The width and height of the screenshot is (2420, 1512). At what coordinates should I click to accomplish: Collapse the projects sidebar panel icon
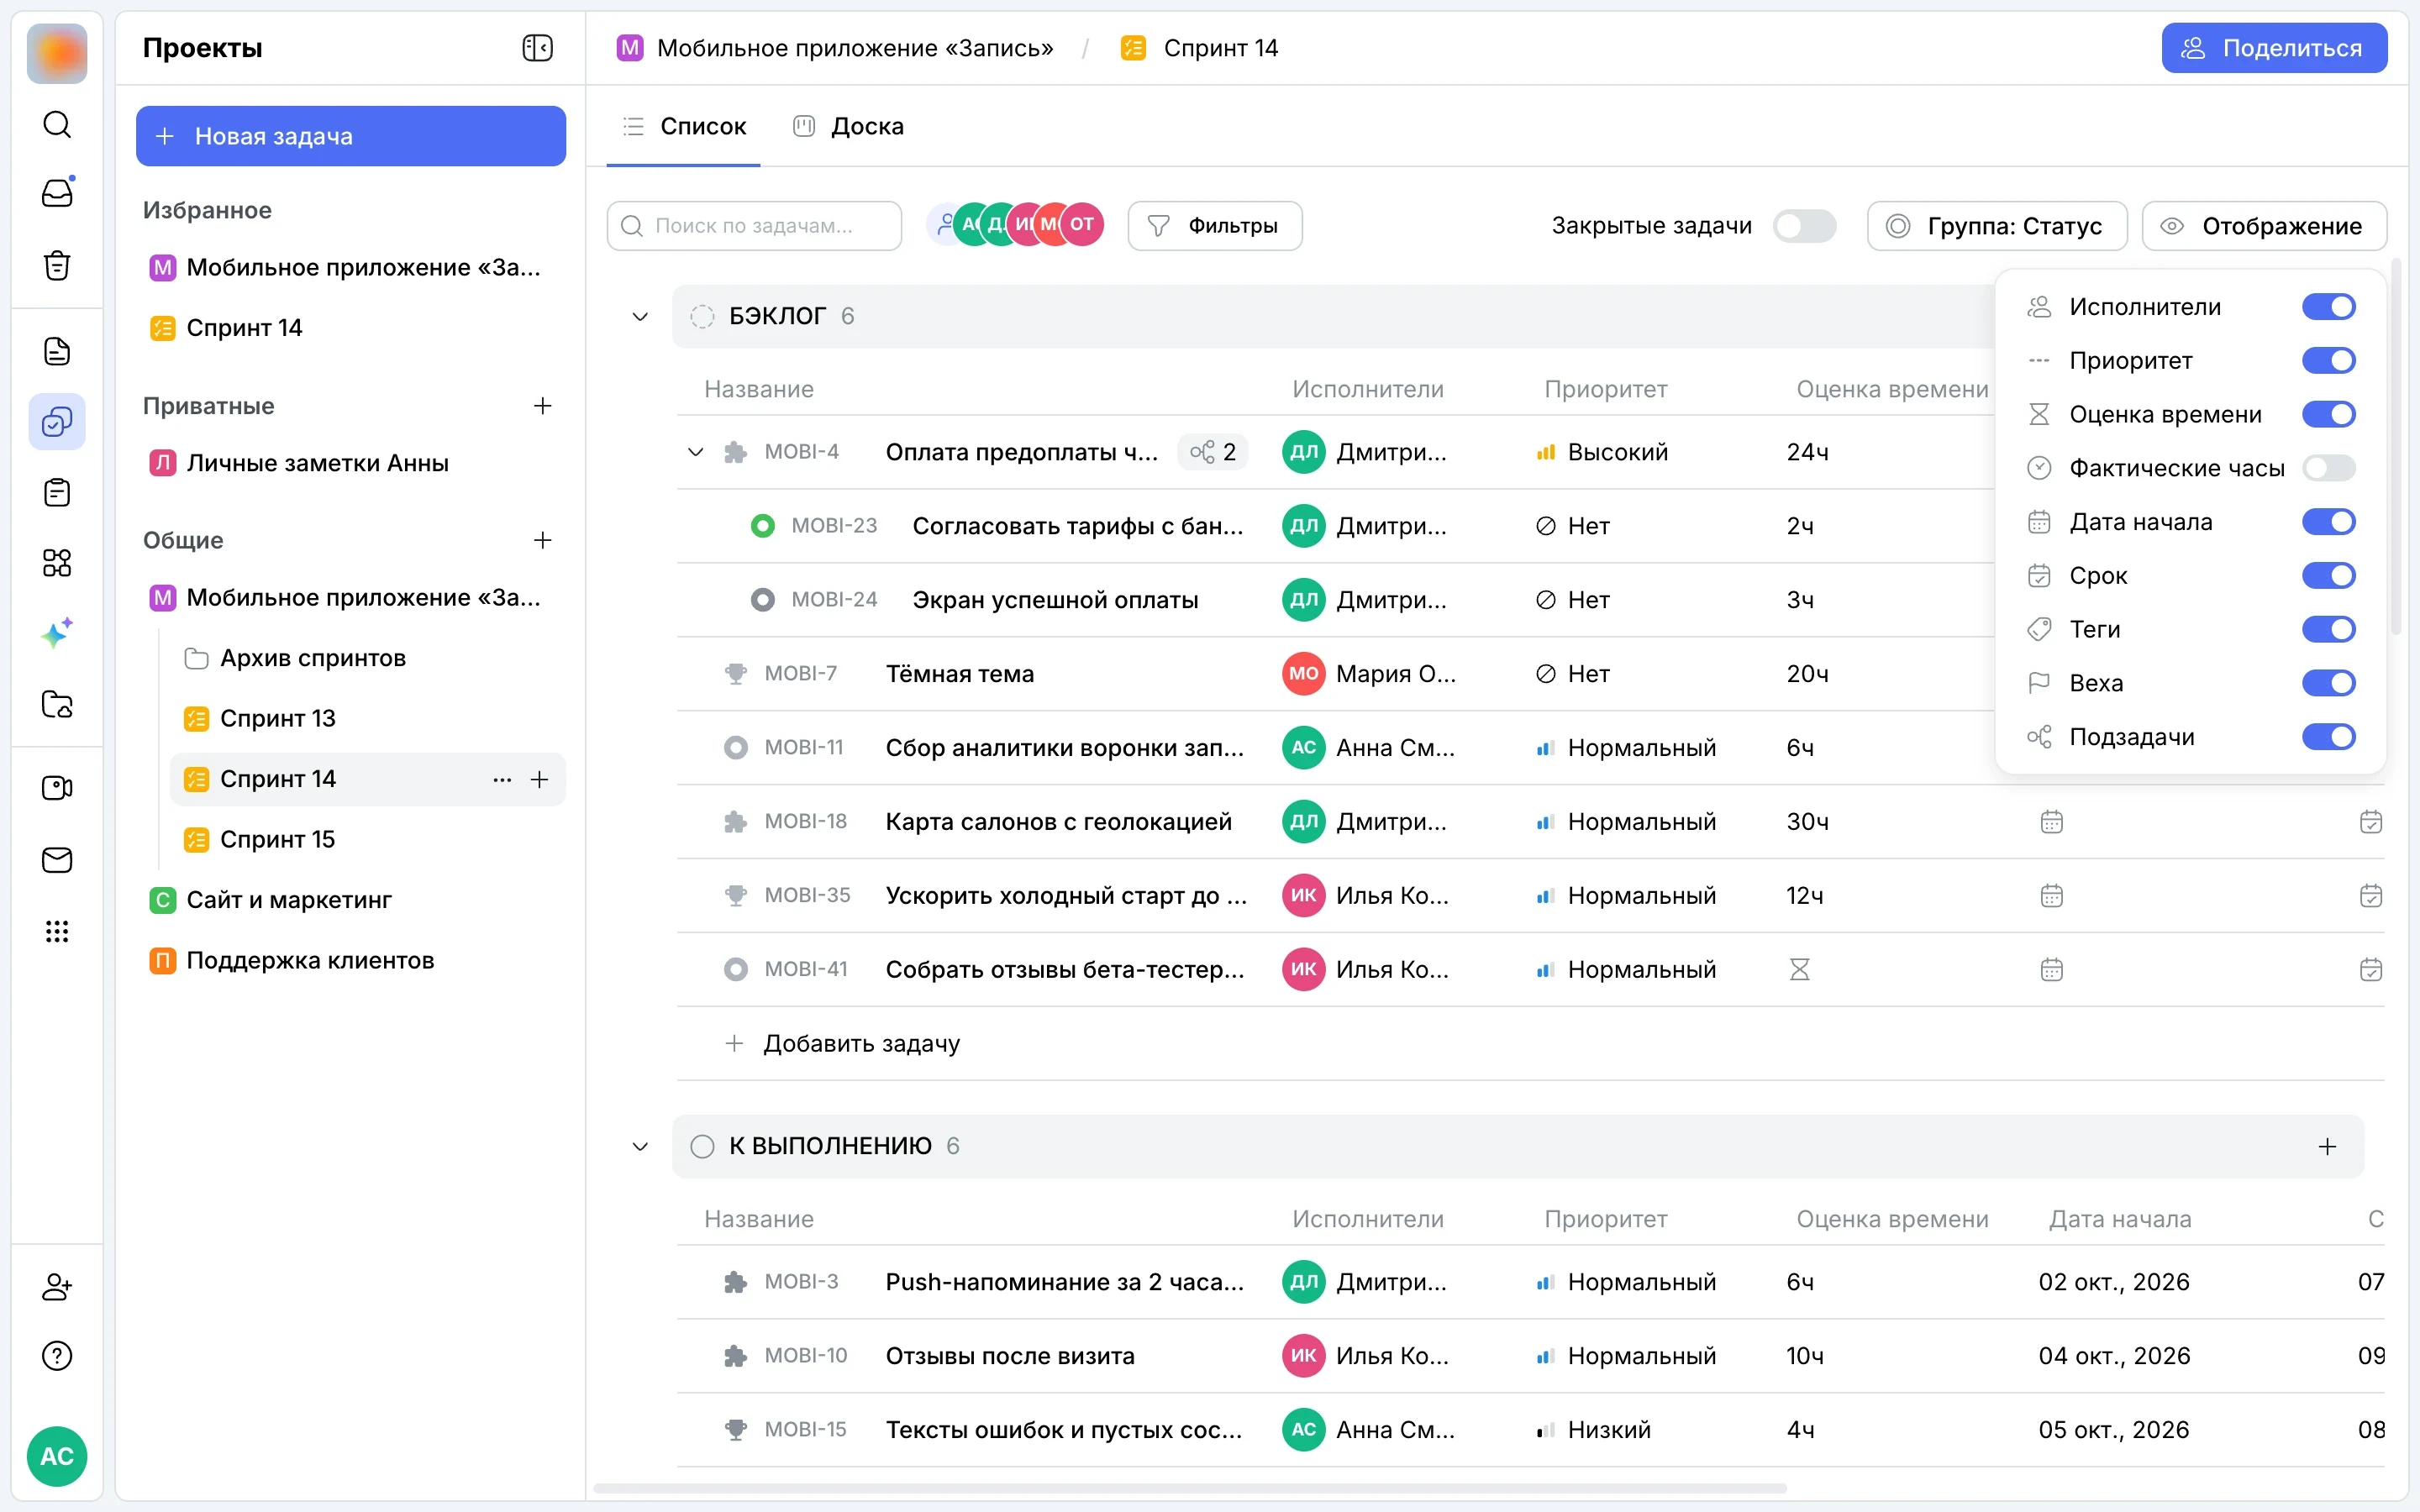point(538,48)
